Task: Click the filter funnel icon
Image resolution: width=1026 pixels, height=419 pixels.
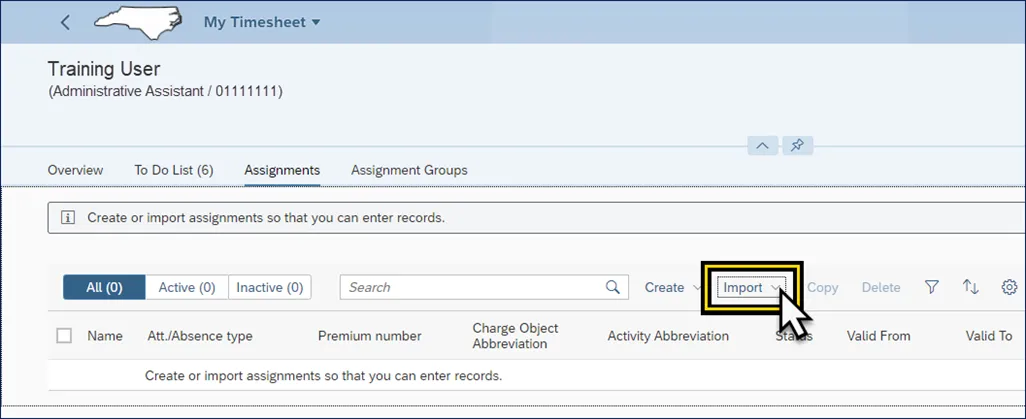Action: pos(932,288)
